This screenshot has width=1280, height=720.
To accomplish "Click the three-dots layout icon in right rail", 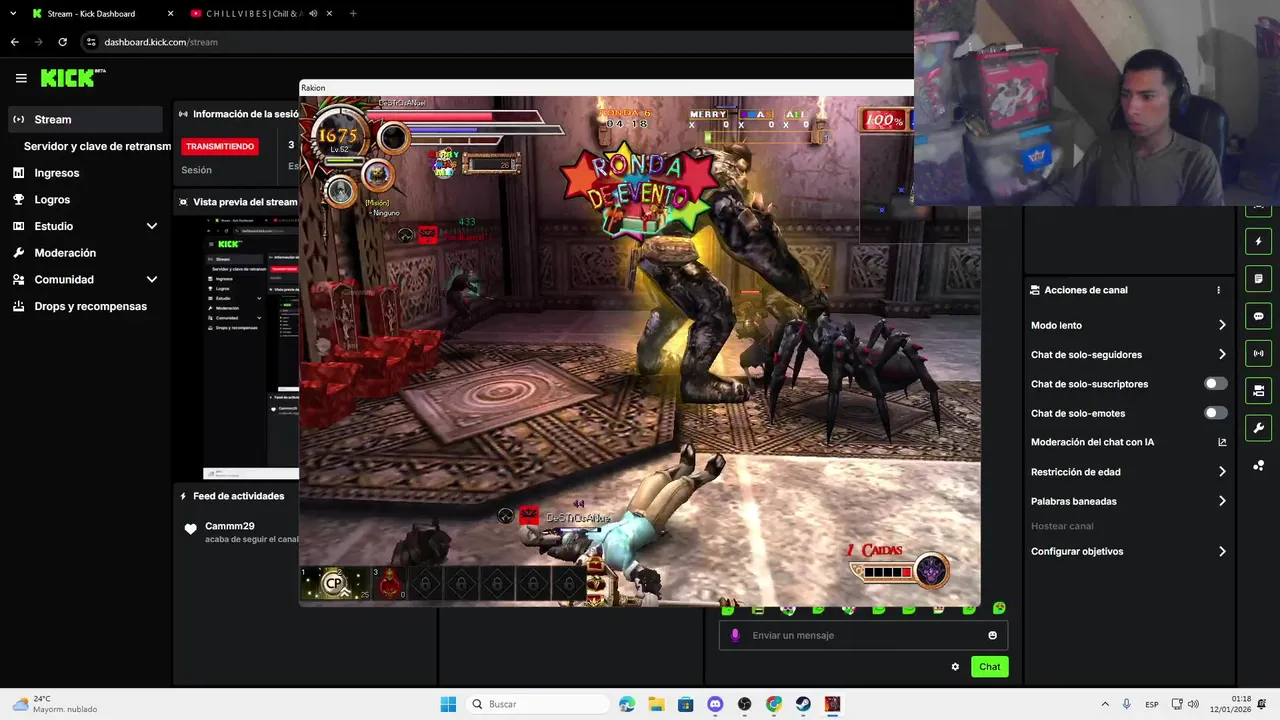I will coord(1258,466).
